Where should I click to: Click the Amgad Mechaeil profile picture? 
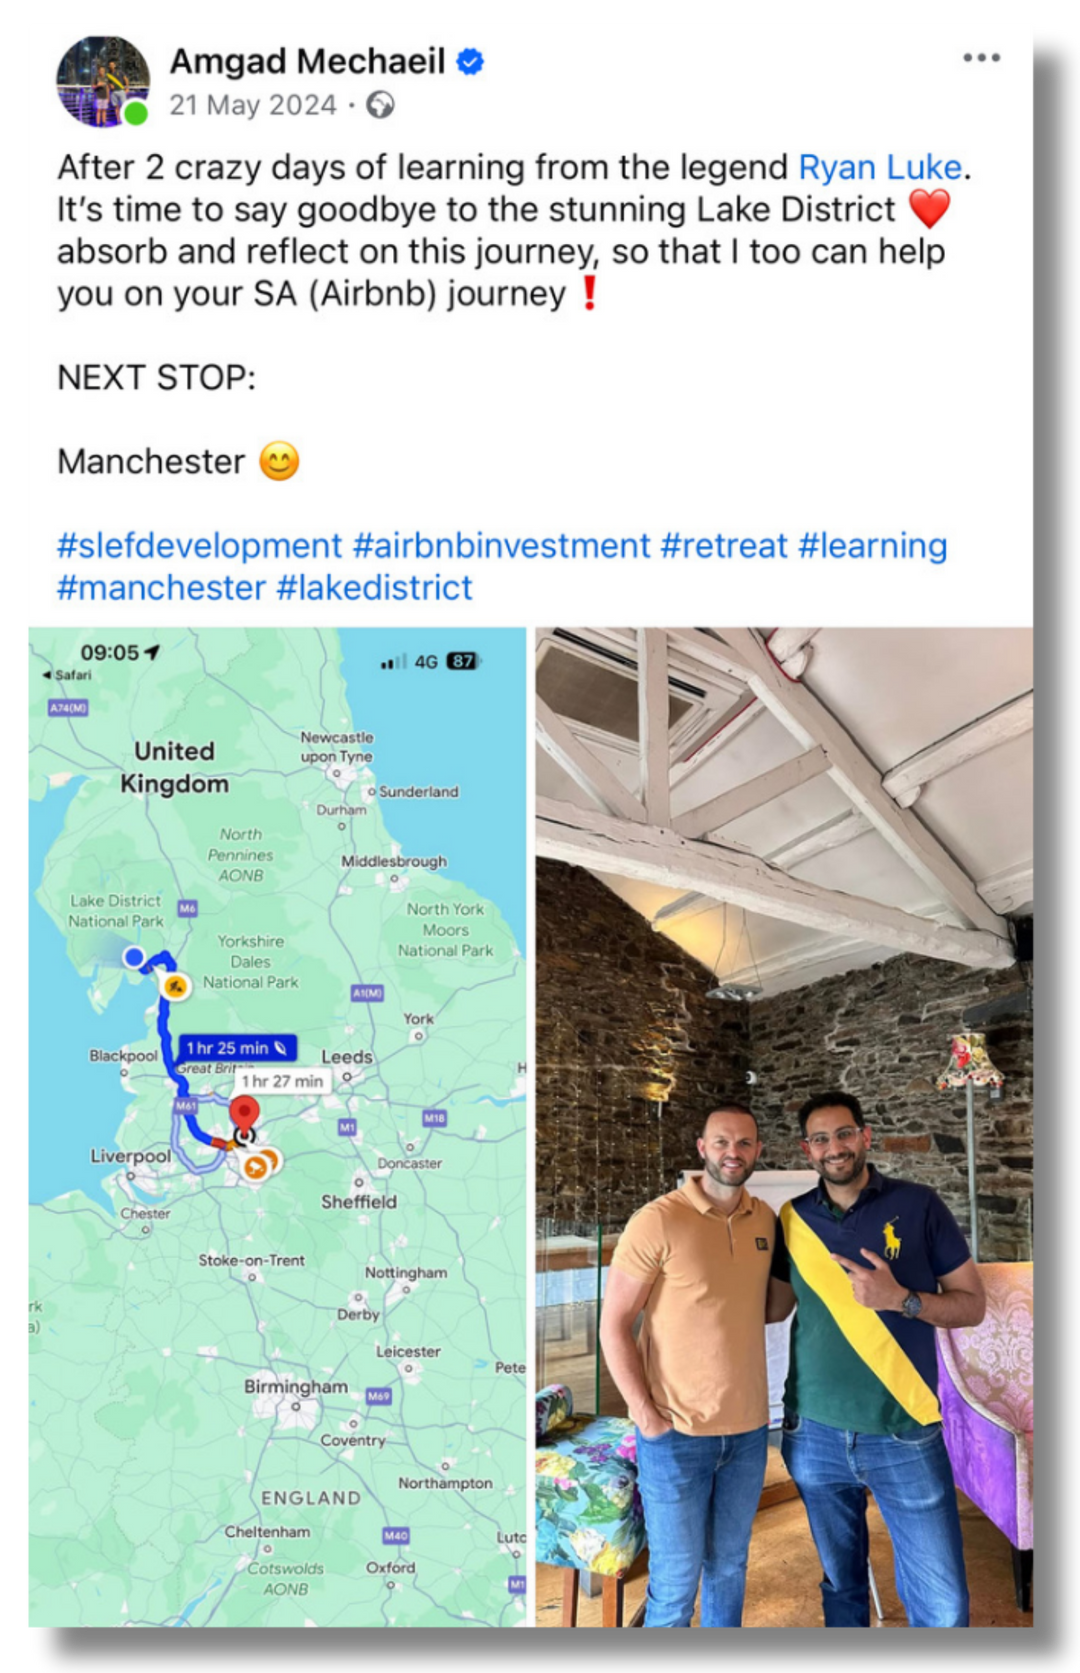tap(103, 81)
